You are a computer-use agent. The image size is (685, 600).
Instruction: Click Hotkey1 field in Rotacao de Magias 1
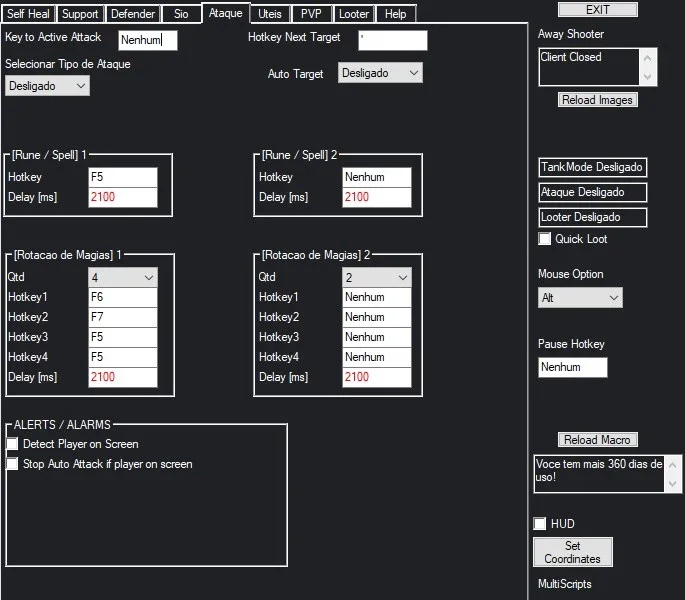click(x=123, y=297)
